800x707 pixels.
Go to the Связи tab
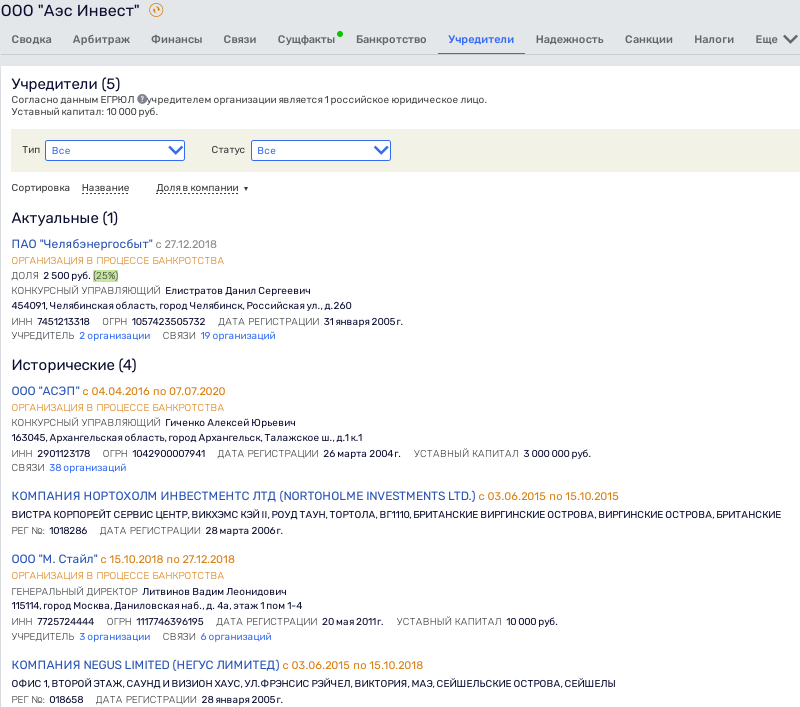240,39
